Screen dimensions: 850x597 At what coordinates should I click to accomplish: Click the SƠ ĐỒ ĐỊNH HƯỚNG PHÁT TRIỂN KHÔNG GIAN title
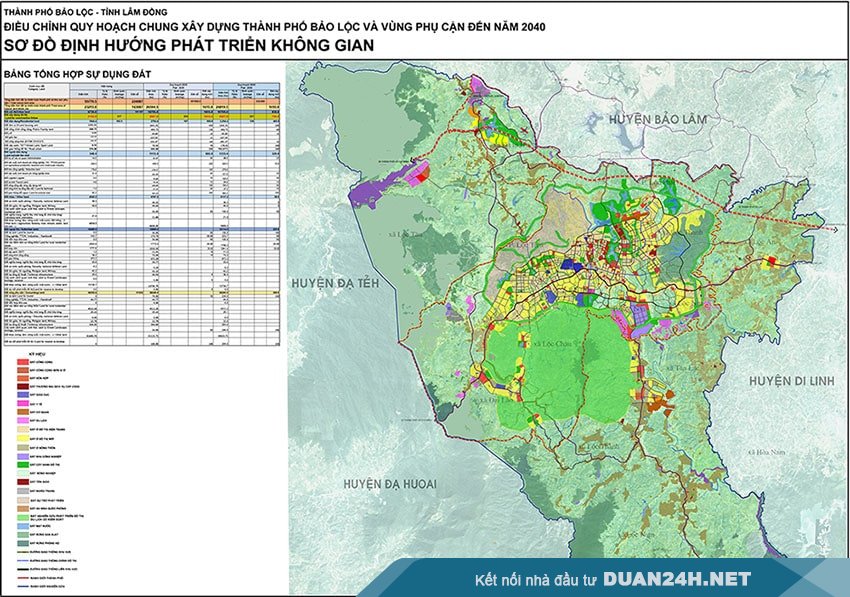[188, 45]
